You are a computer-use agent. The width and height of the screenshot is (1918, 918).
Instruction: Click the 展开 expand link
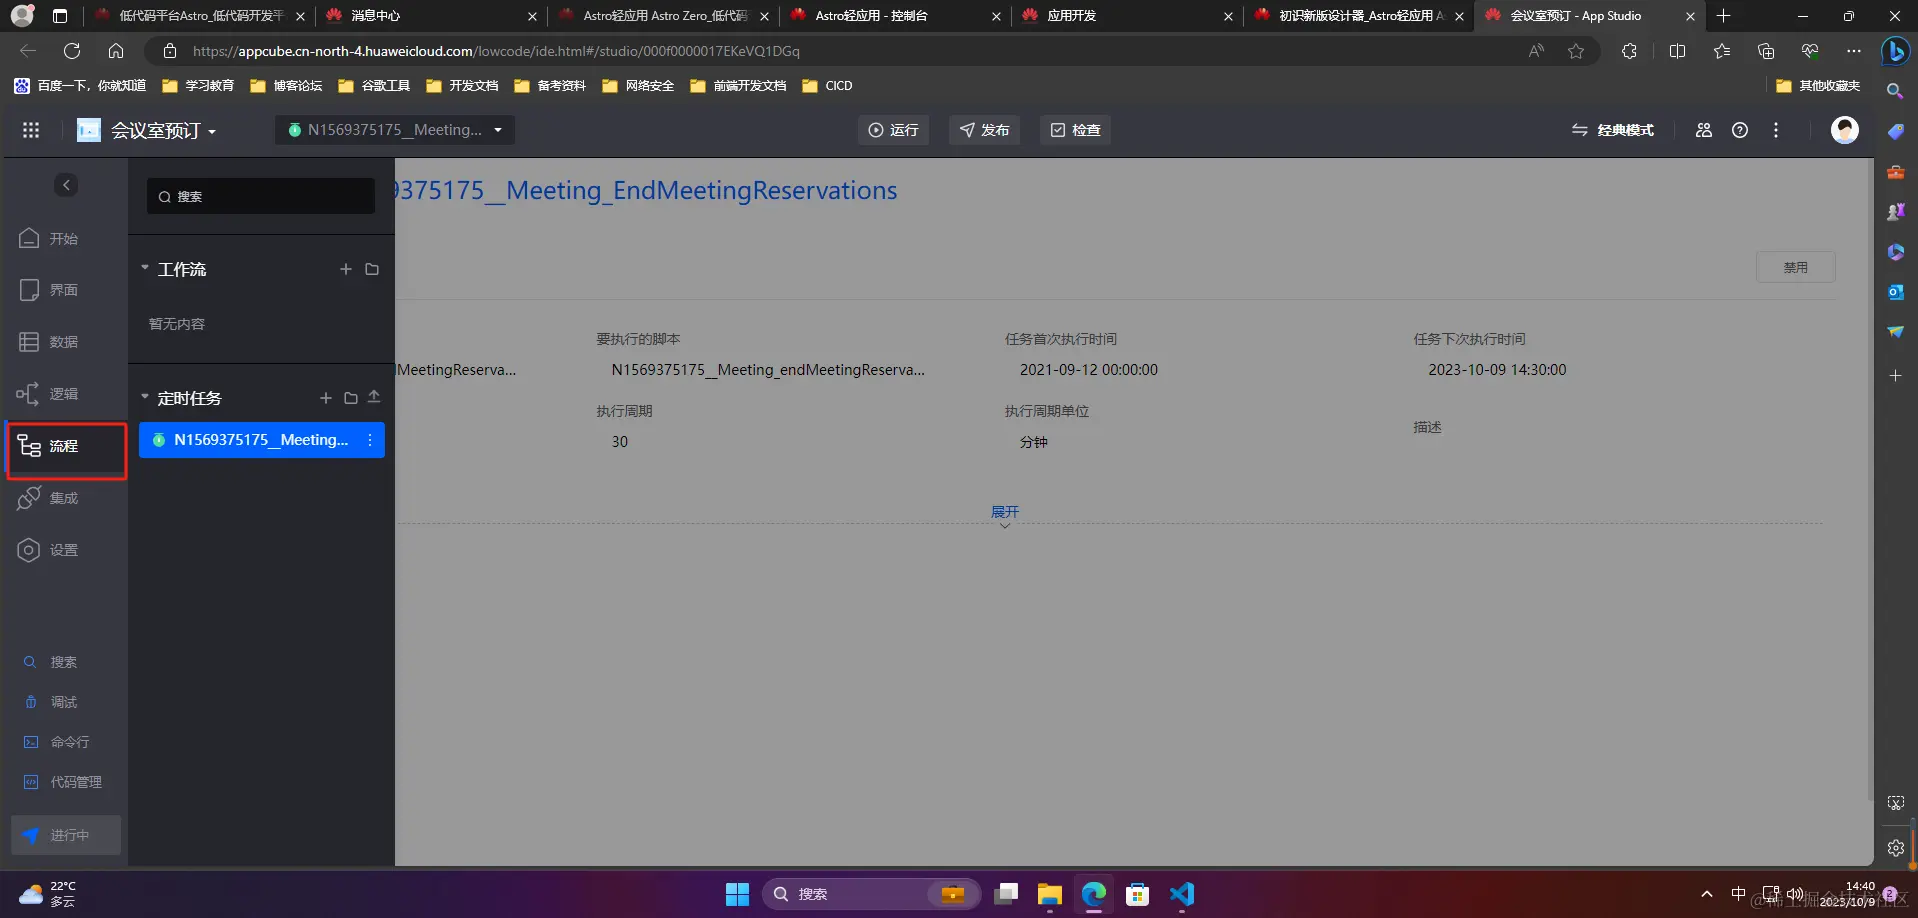click(1005, 512)
